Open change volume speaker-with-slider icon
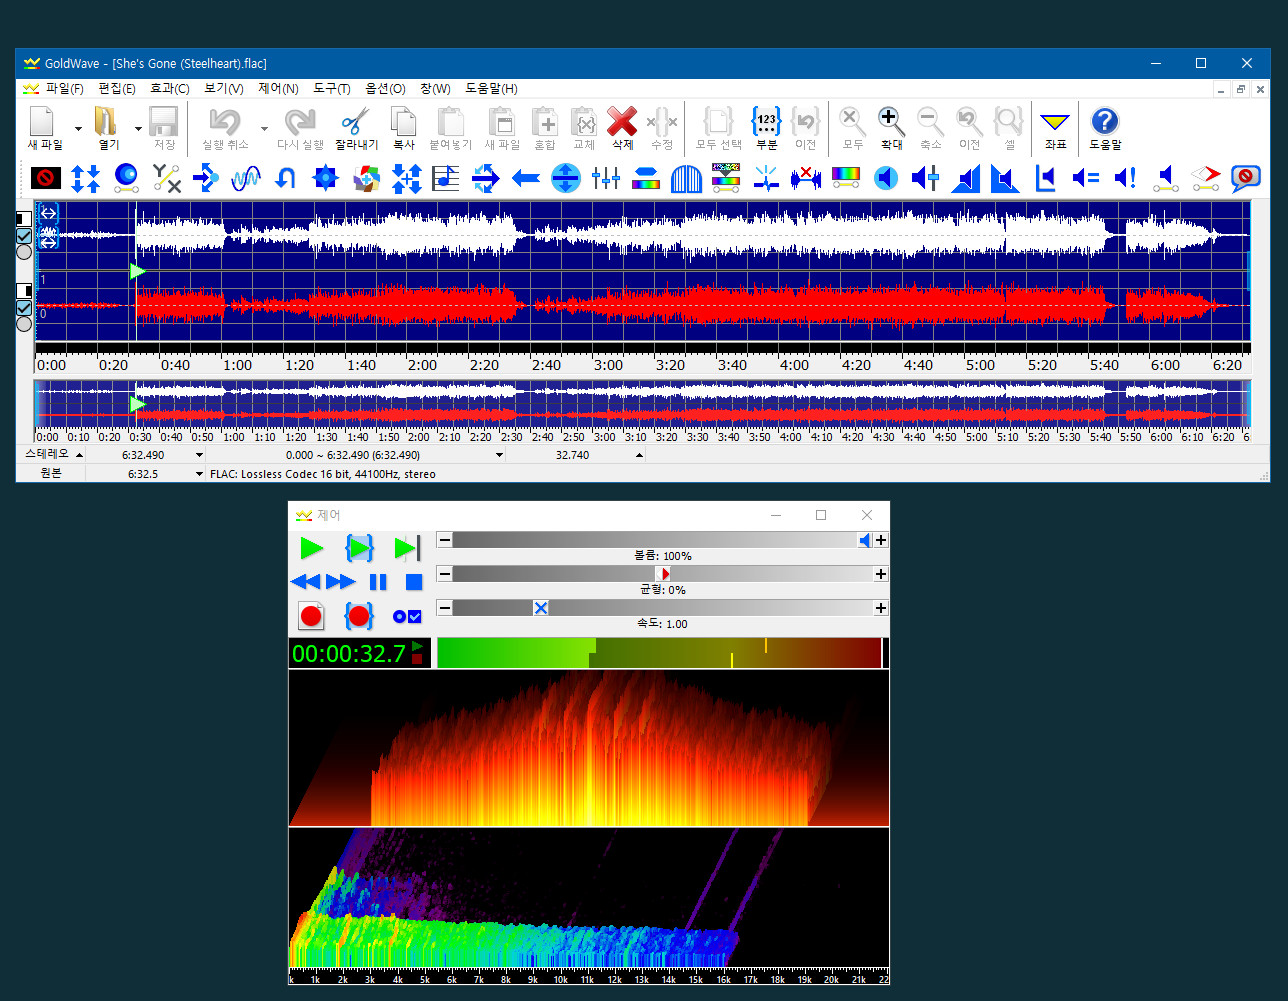Screen dimensions: 1288x1001 click(x=926, y=179)
